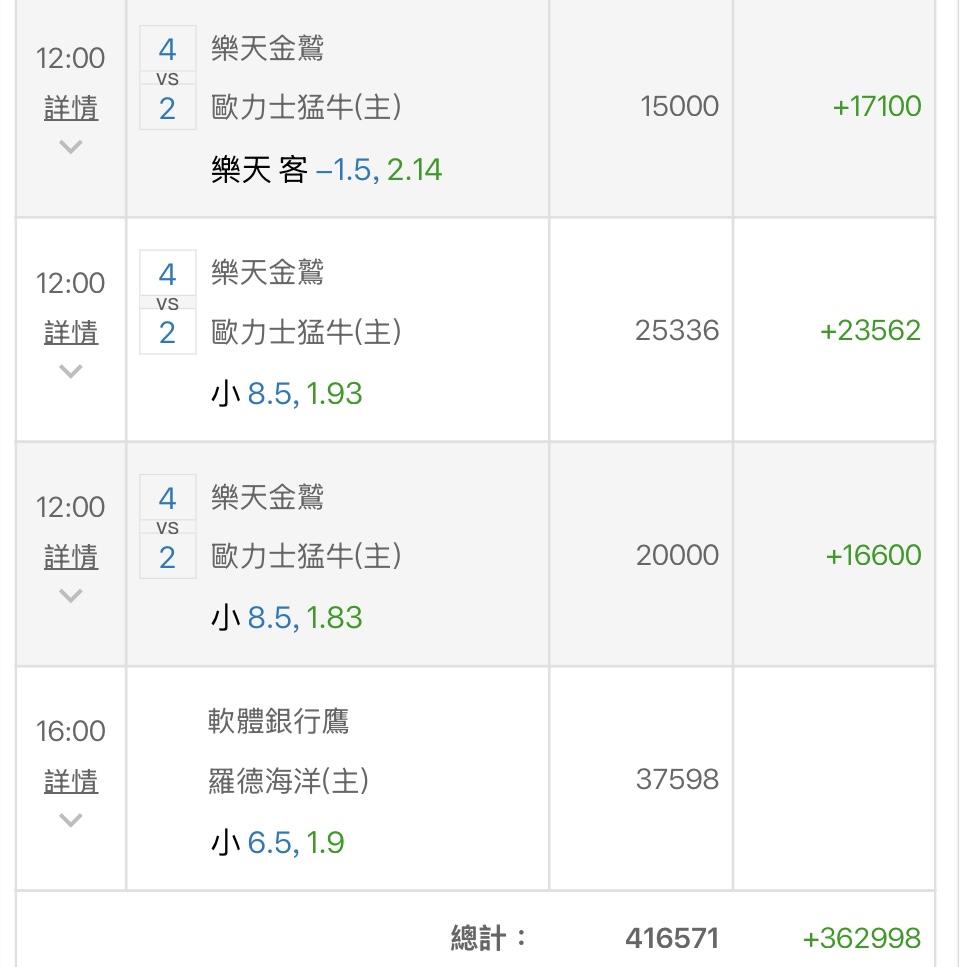The width and height of the screenshot is (971, 967).
Task: Expand chevron in the 25336 bet row
Action: pyautogui.click(x=71, y=371)
